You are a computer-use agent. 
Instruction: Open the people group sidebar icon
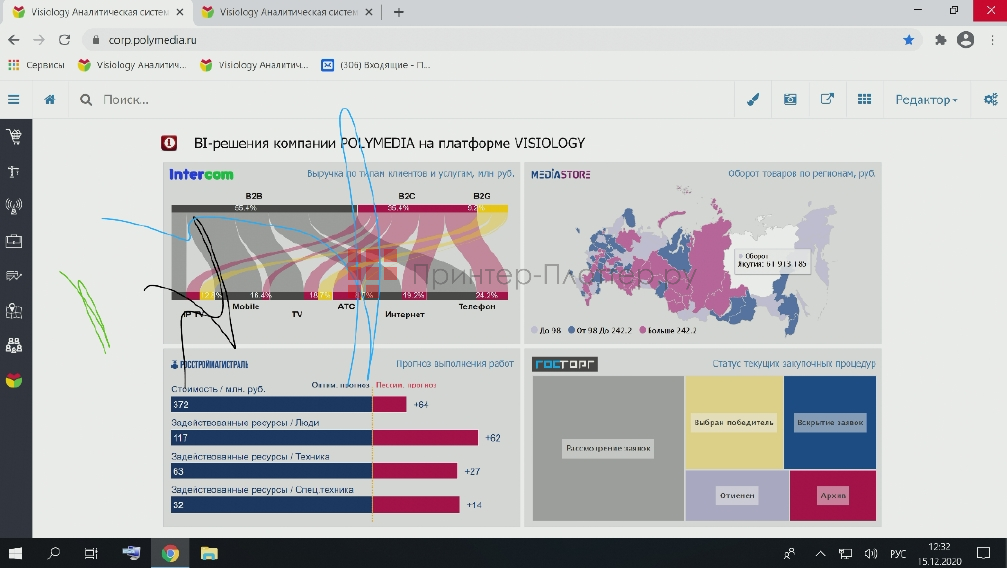[x=14, y=346]
